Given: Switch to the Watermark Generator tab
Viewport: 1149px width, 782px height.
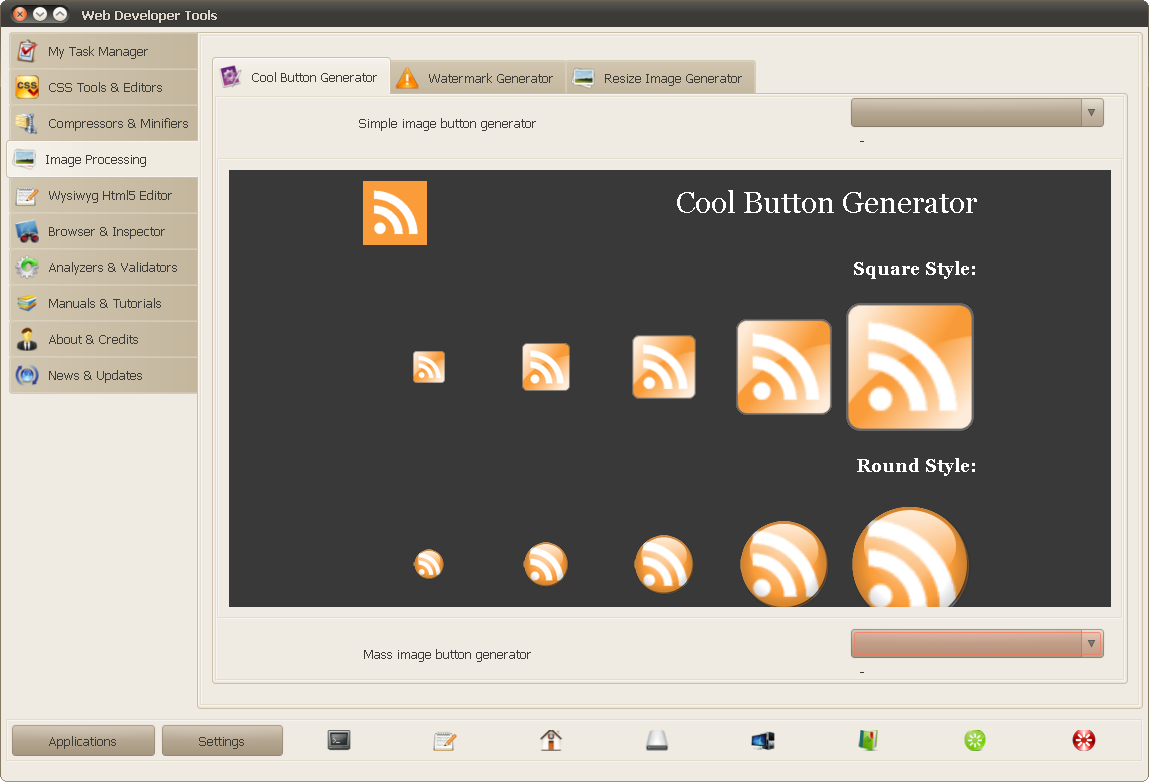Looking at the screenshot, I should [479, 78].
